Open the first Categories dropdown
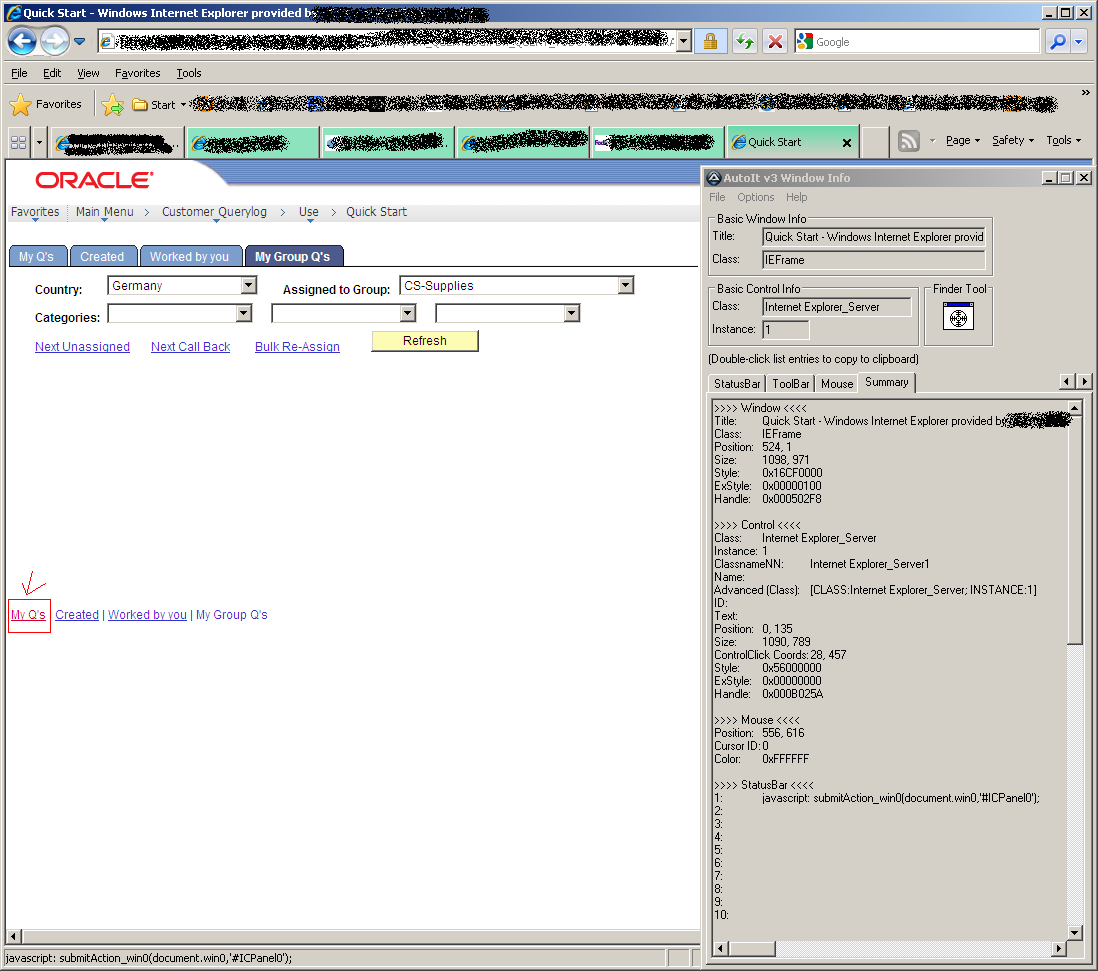Viewport: 1098px width, 971px height. (x=243, y=314)
